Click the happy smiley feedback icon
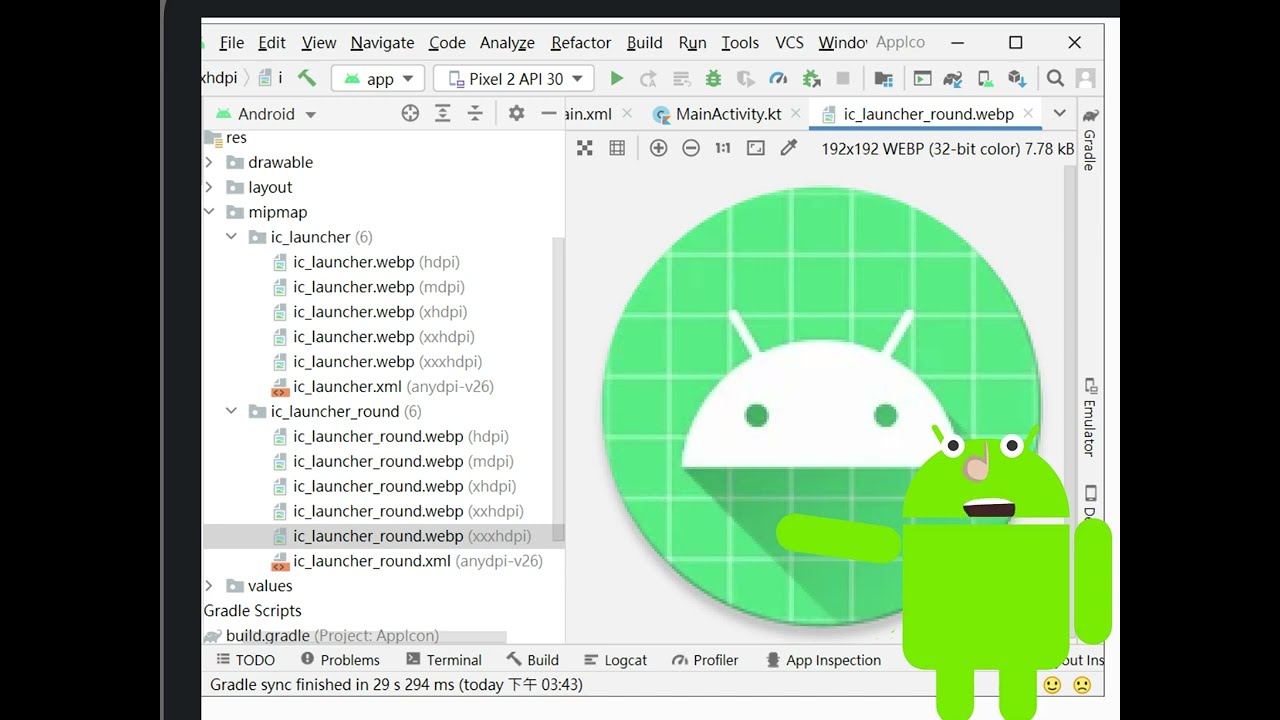 click(1052, 685)
